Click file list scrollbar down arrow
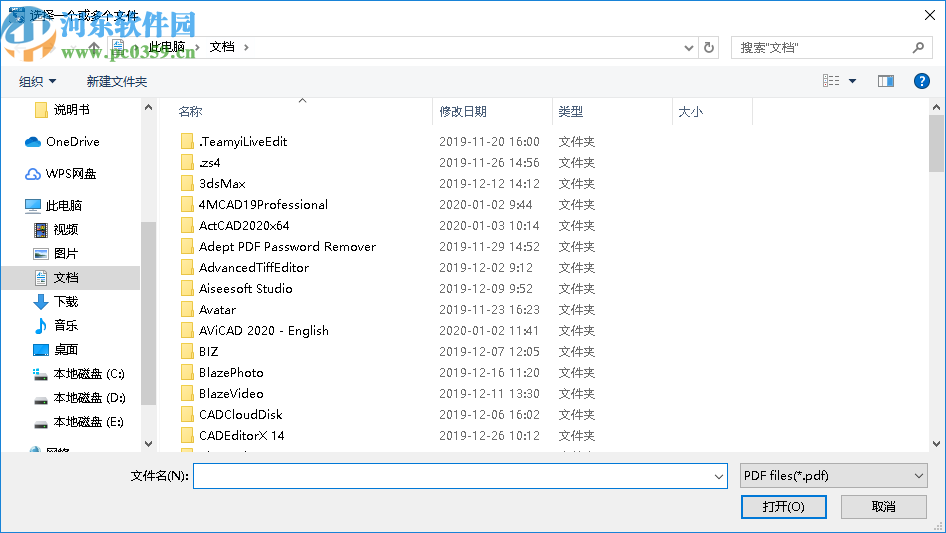946x533 pixels. [936, 444]
